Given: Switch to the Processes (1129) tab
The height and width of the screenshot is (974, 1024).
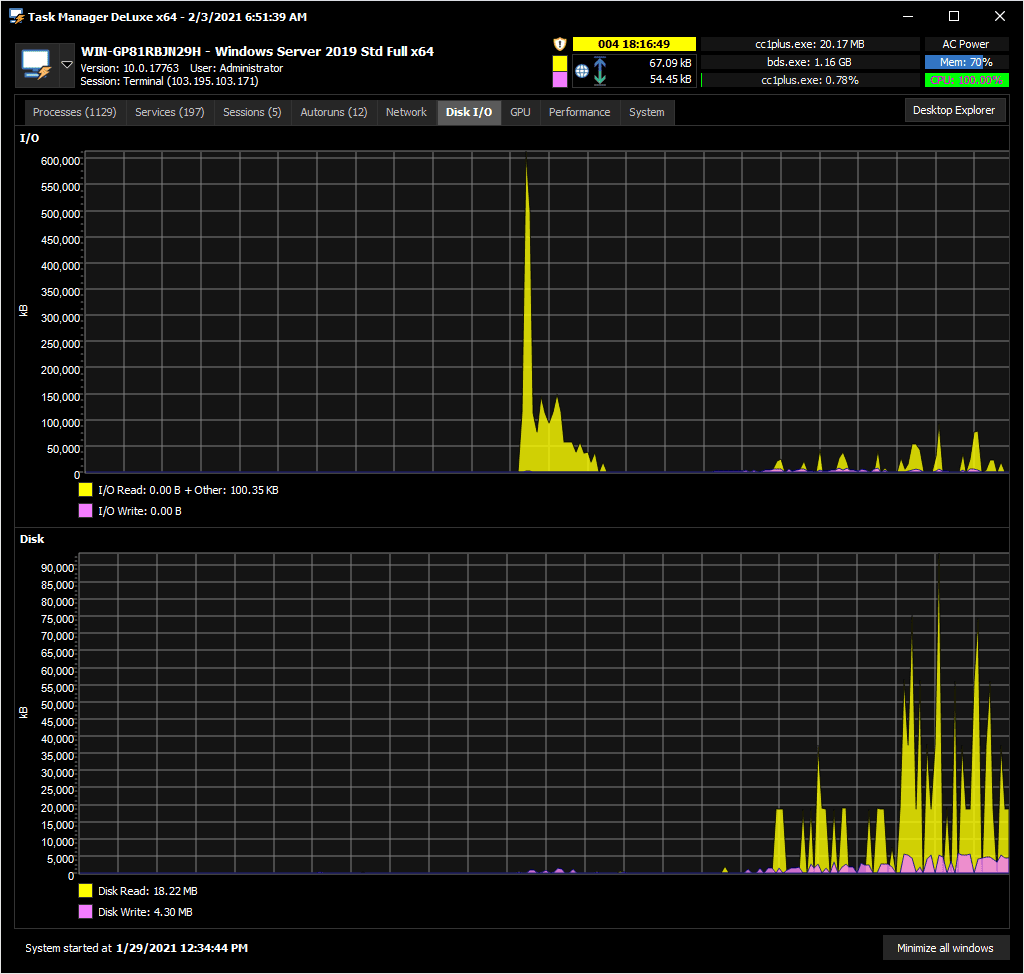Looking at the screenshot, I should click(x=74, y=112).
